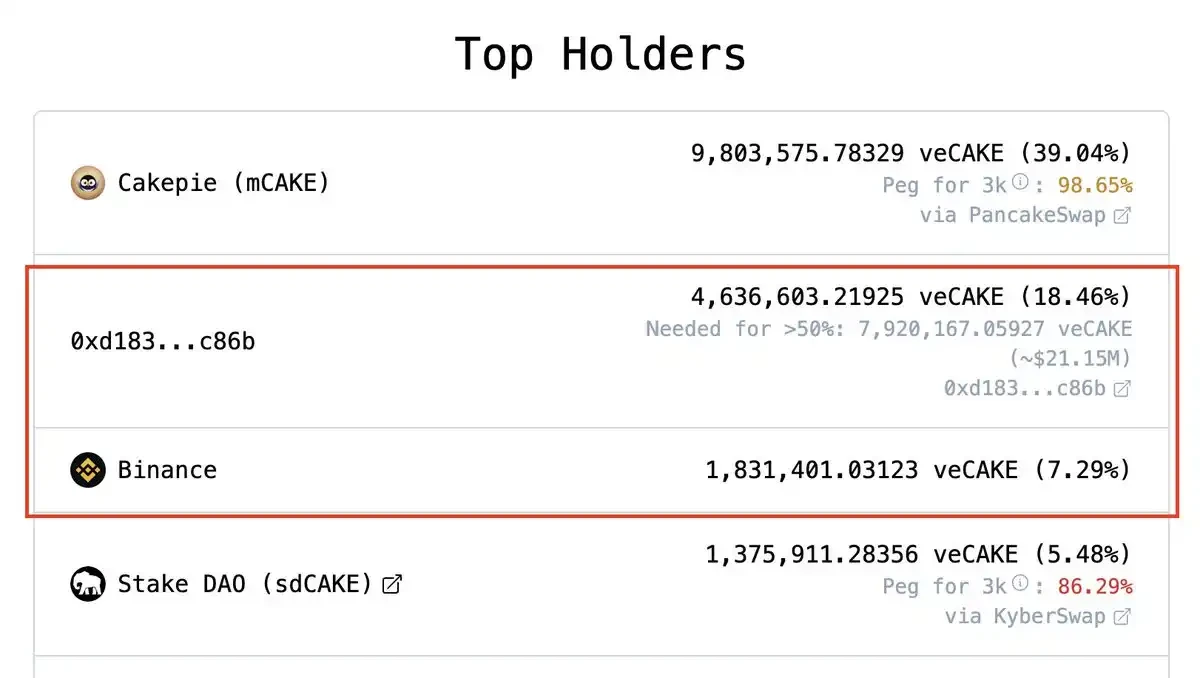Select the black 0xd183...c86b holder name
Viewport: 1200px width, 678px height.
162,342
